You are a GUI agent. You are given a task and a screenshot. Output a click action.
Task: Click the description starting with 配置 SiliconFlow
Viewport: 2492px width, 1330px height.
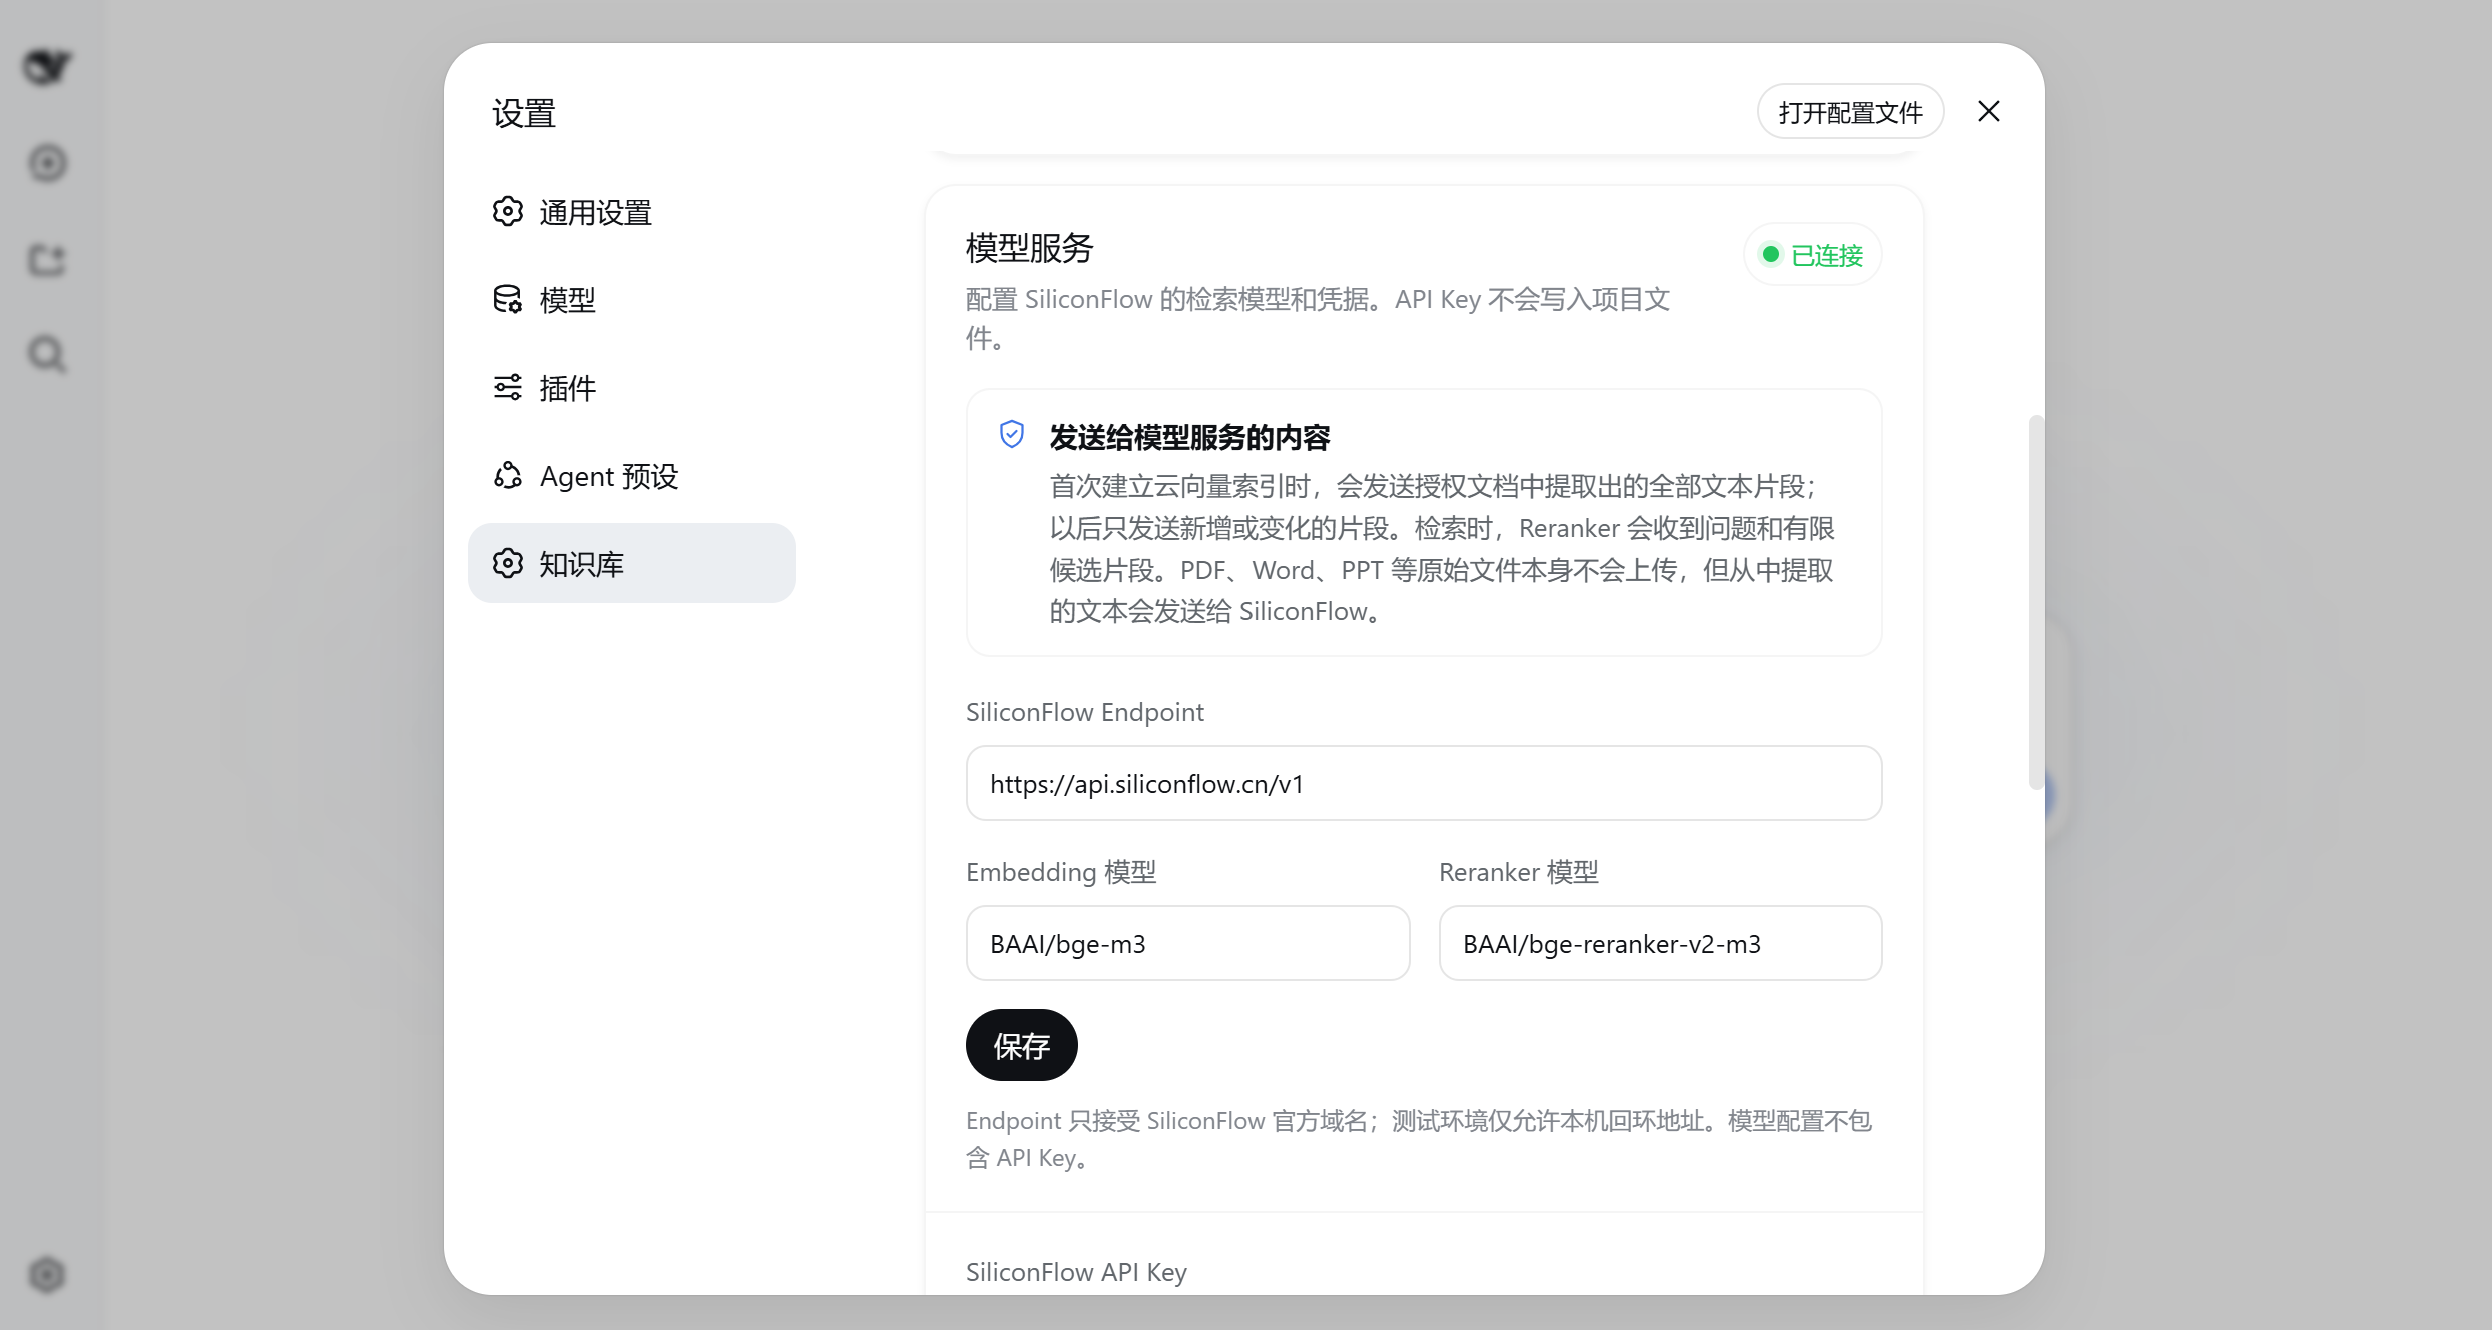(x=1317, y=318)
